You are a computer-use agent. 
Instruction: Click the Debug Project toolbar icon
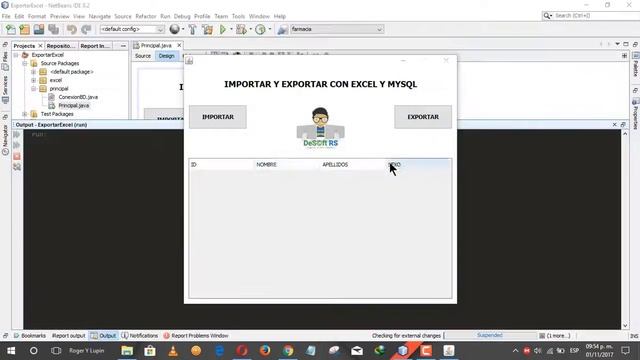click(x=241, y=29)
